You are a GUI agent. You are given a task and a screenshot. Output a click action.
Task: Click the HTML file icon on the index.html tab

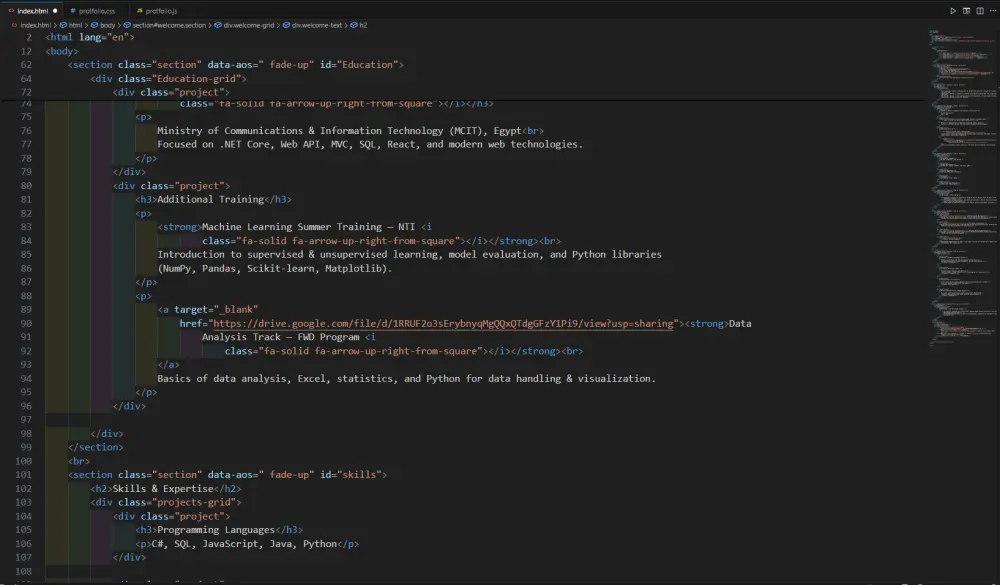coord(11,11)
